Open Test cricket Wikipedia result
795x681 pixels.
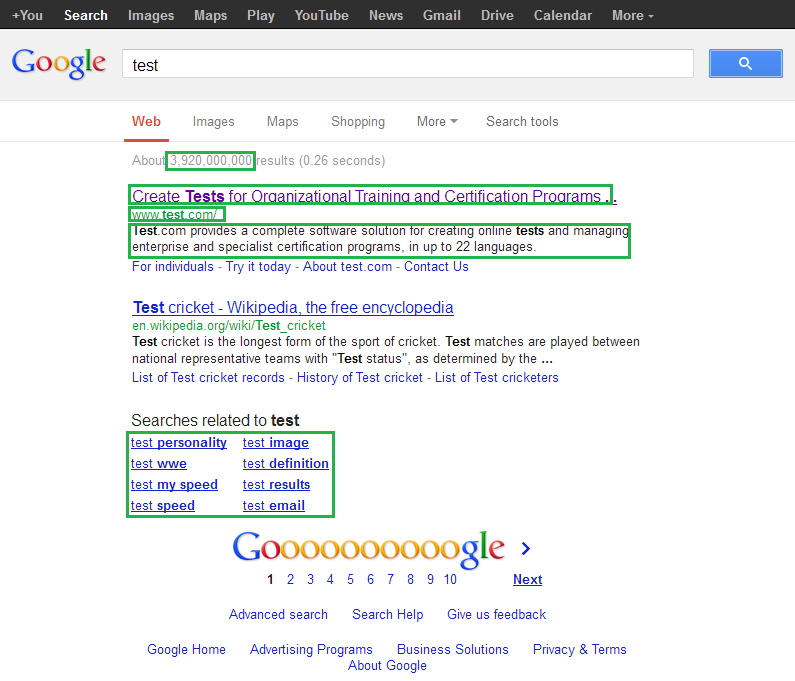click(293, 307)
